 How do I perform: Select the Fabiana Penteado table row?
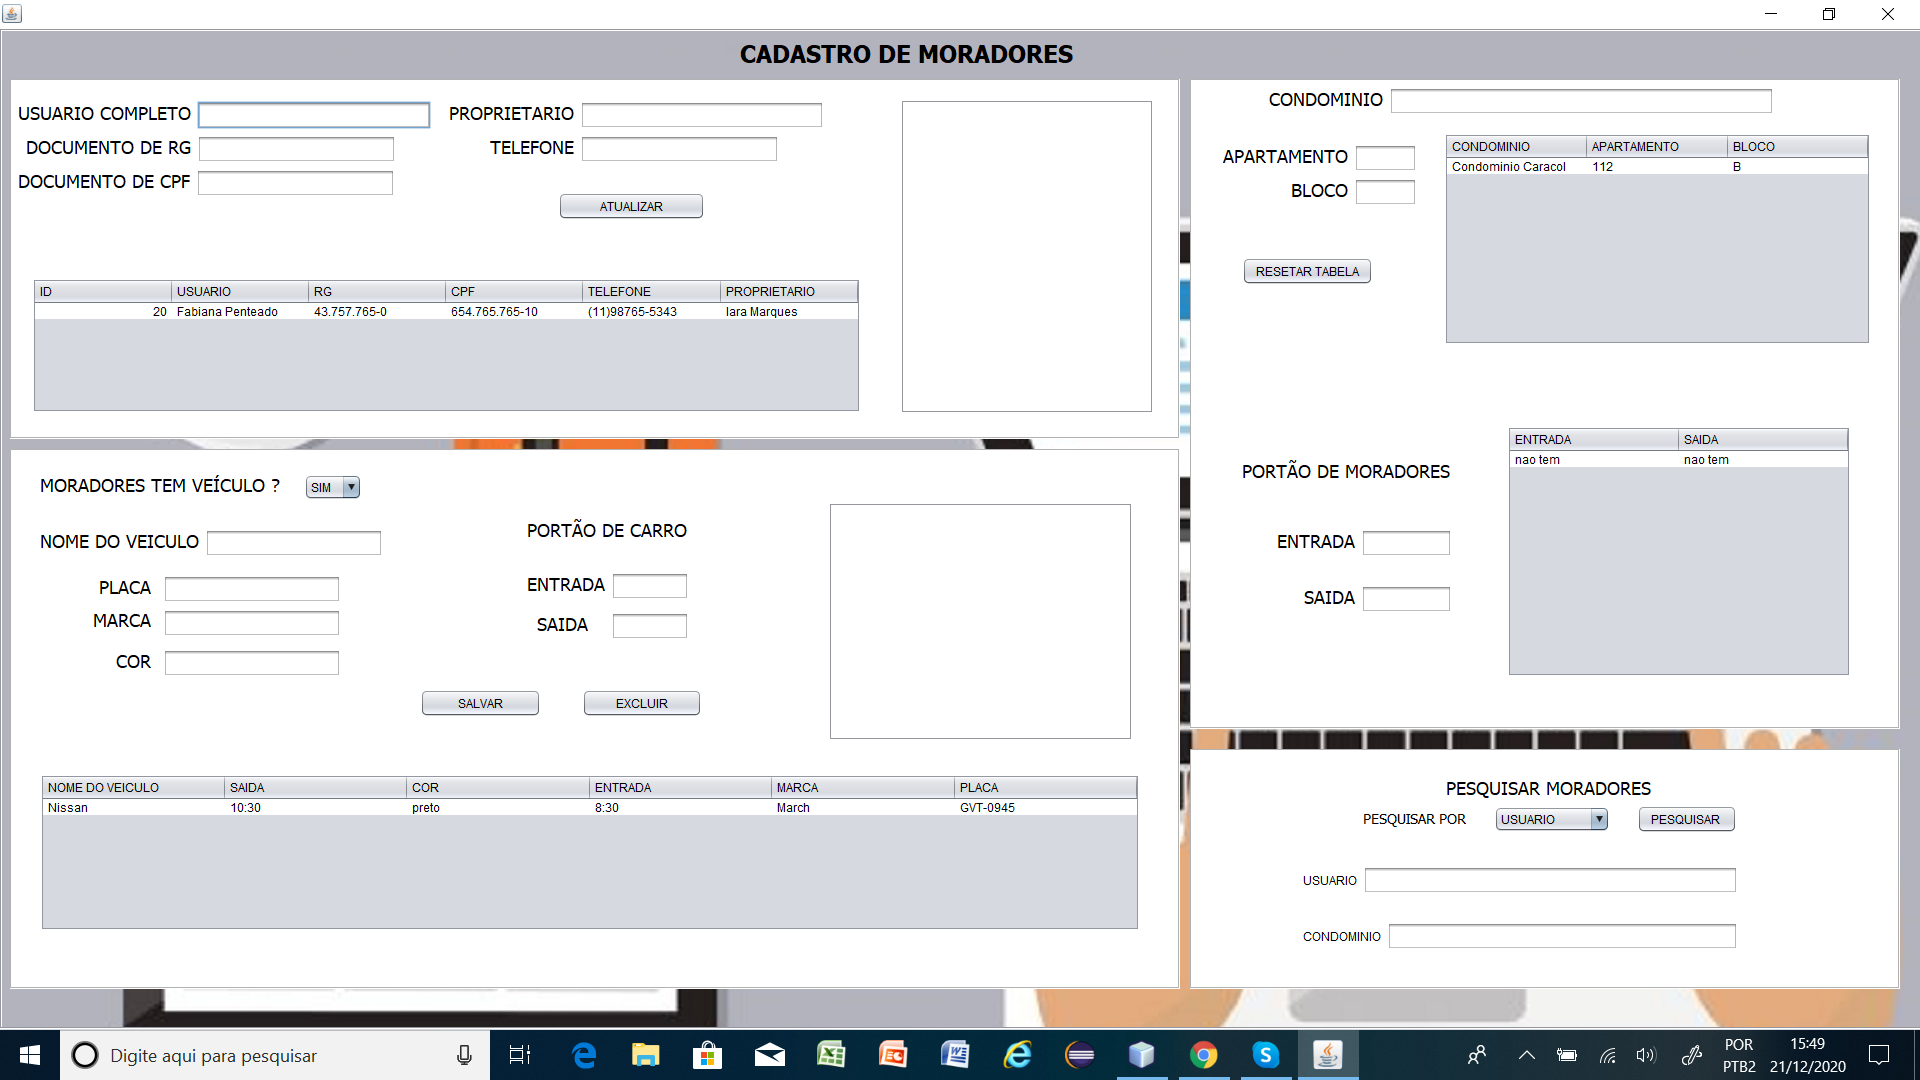(x=446, y=312)
